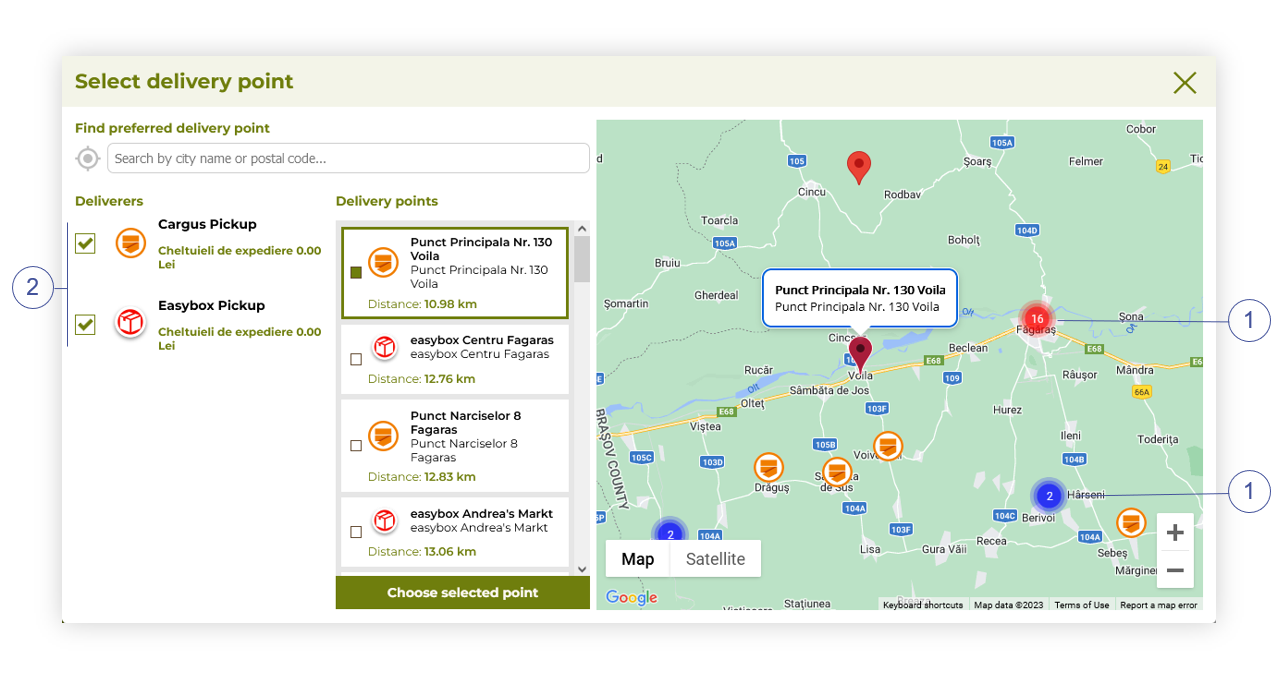
Task: Close the Select delivery point dialog
Action: click(x=1185, y=82)
